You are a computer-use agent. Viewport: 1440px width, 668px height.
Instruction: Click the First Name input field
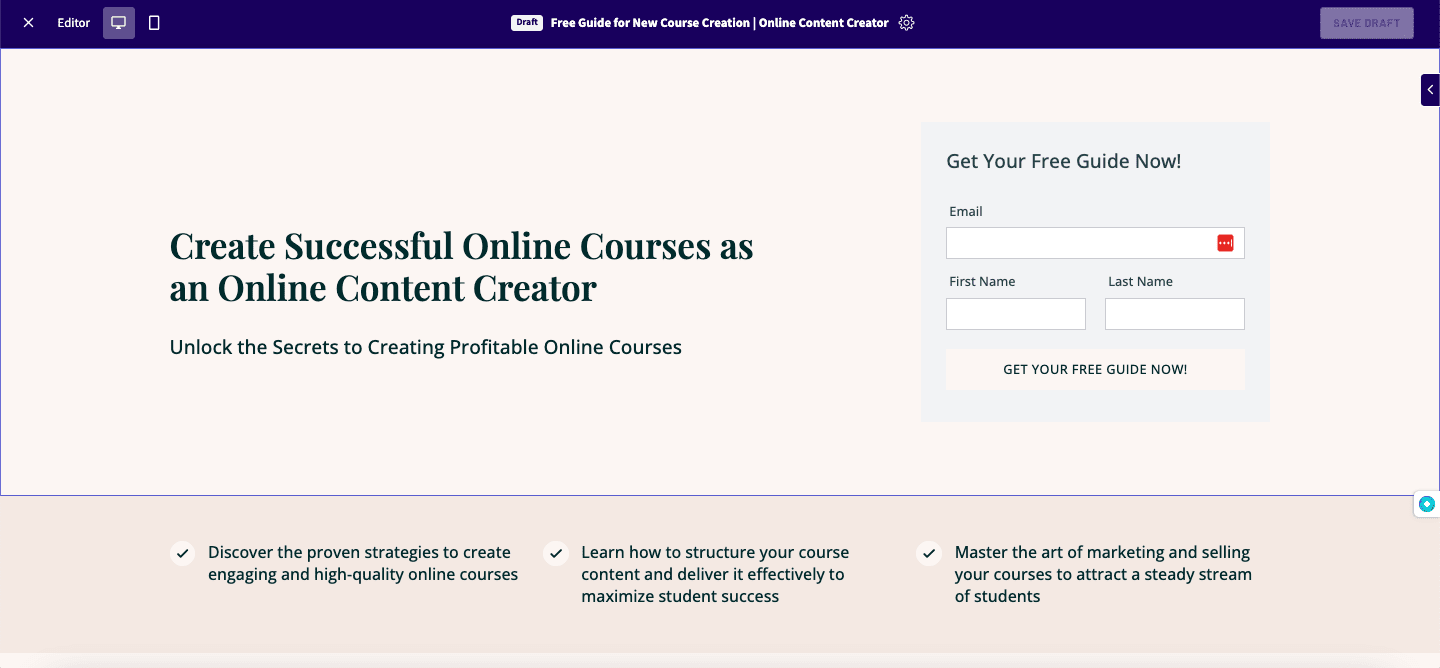click(x=1015, y=313)
